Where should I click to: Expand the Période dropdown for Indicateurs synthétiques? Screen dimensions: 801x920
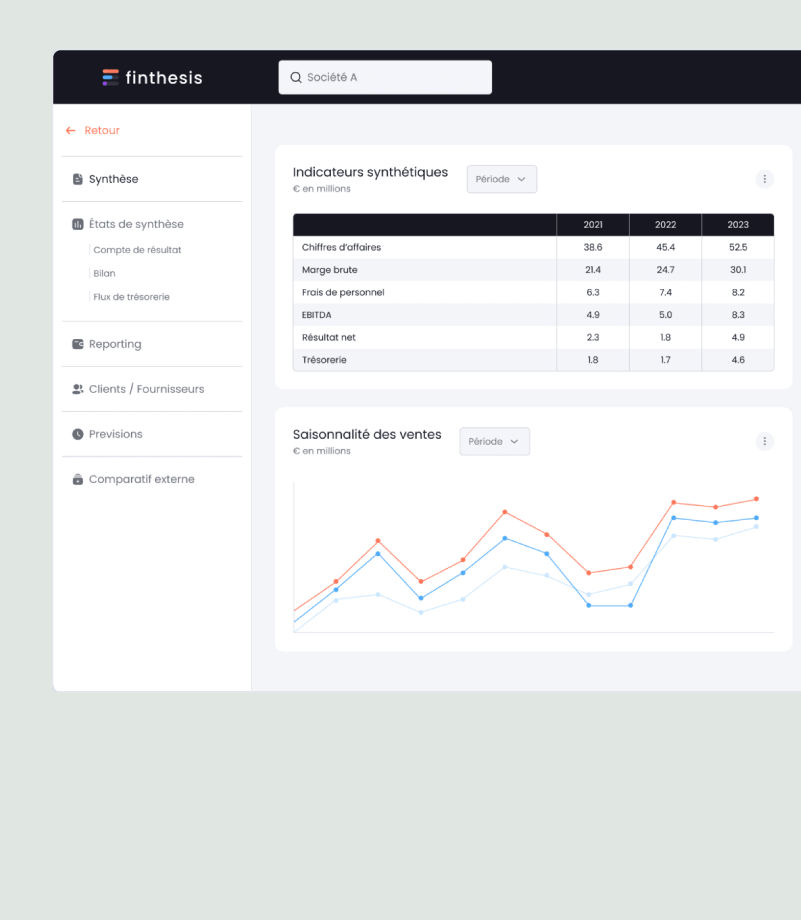tap(502, 179)
